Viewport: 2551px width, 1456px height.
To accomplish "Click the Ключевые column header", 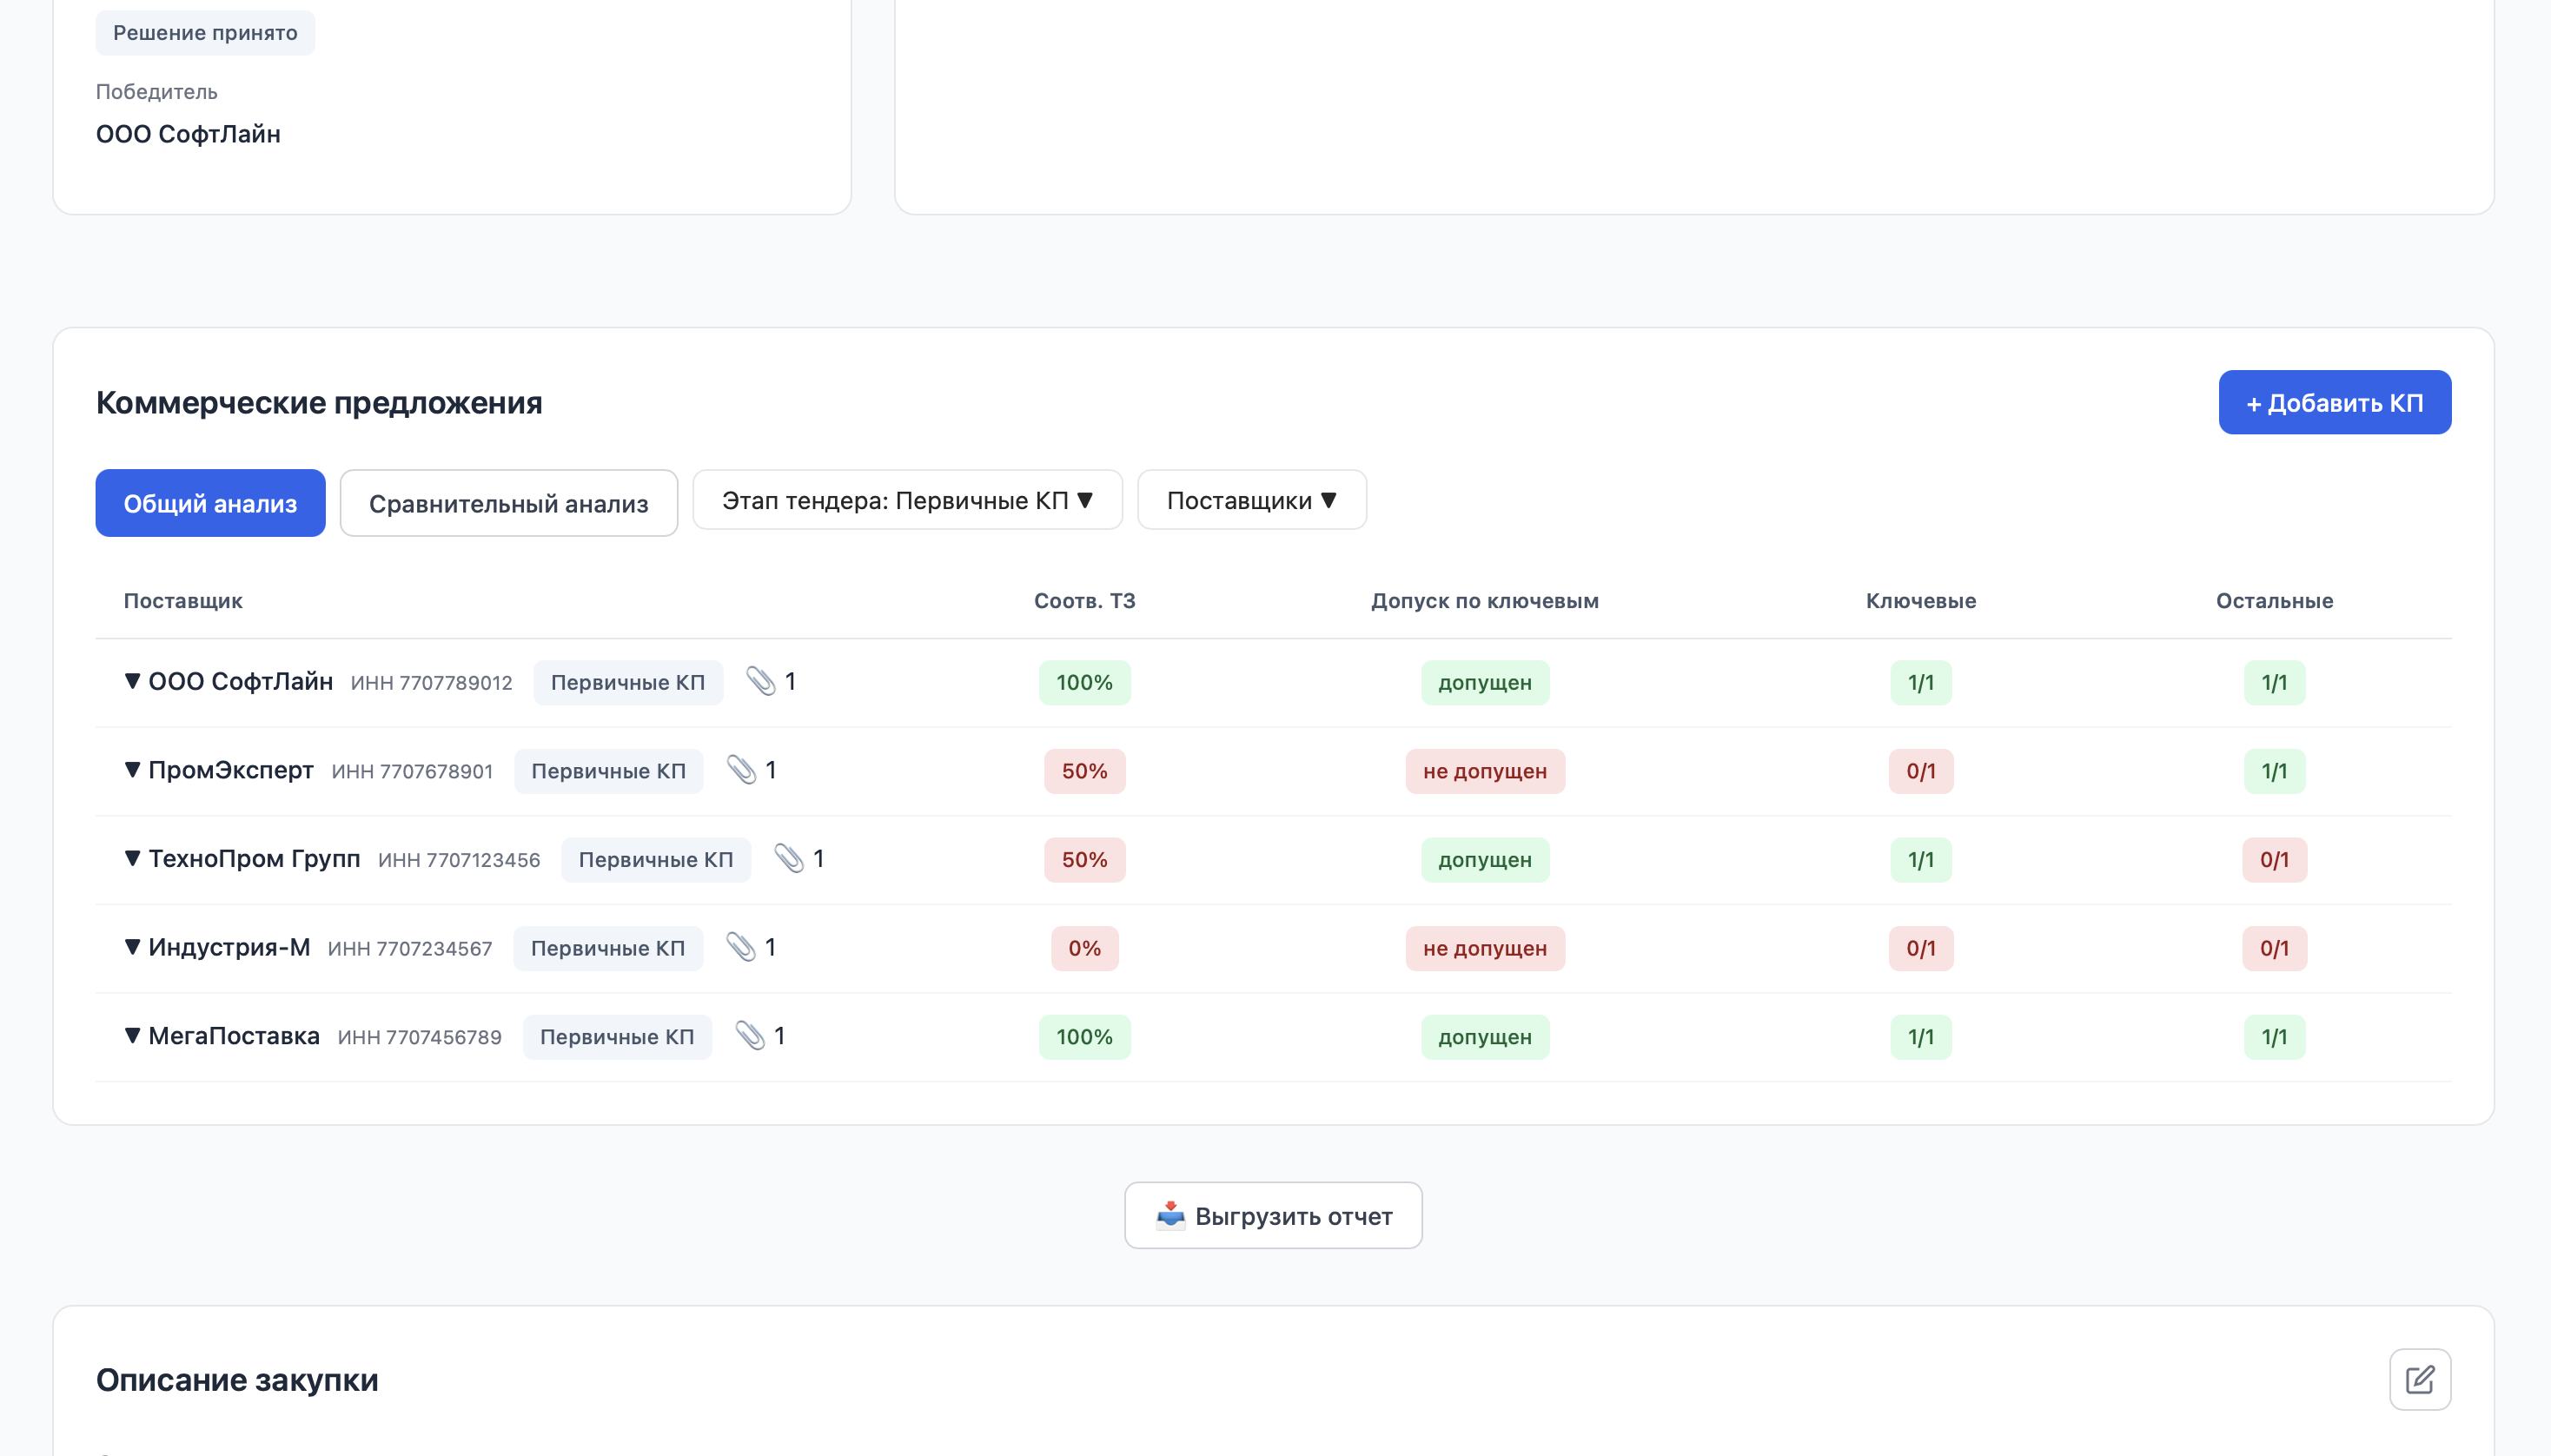I will 1920,600.
